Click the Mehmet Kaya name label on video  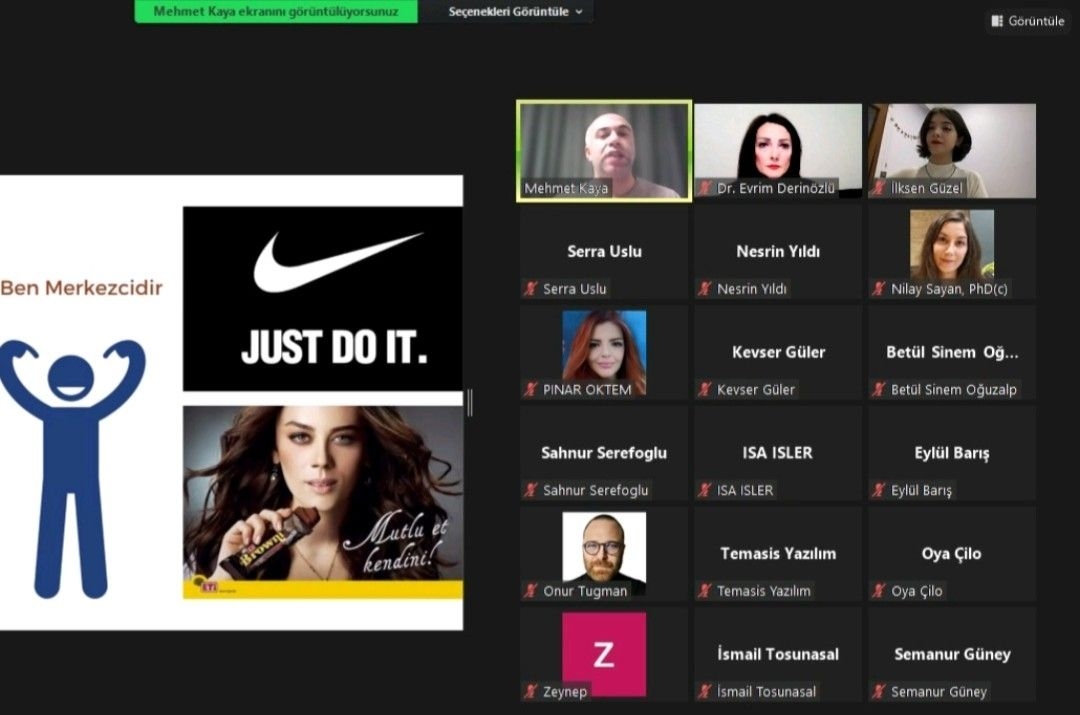[x=566, y=188]
